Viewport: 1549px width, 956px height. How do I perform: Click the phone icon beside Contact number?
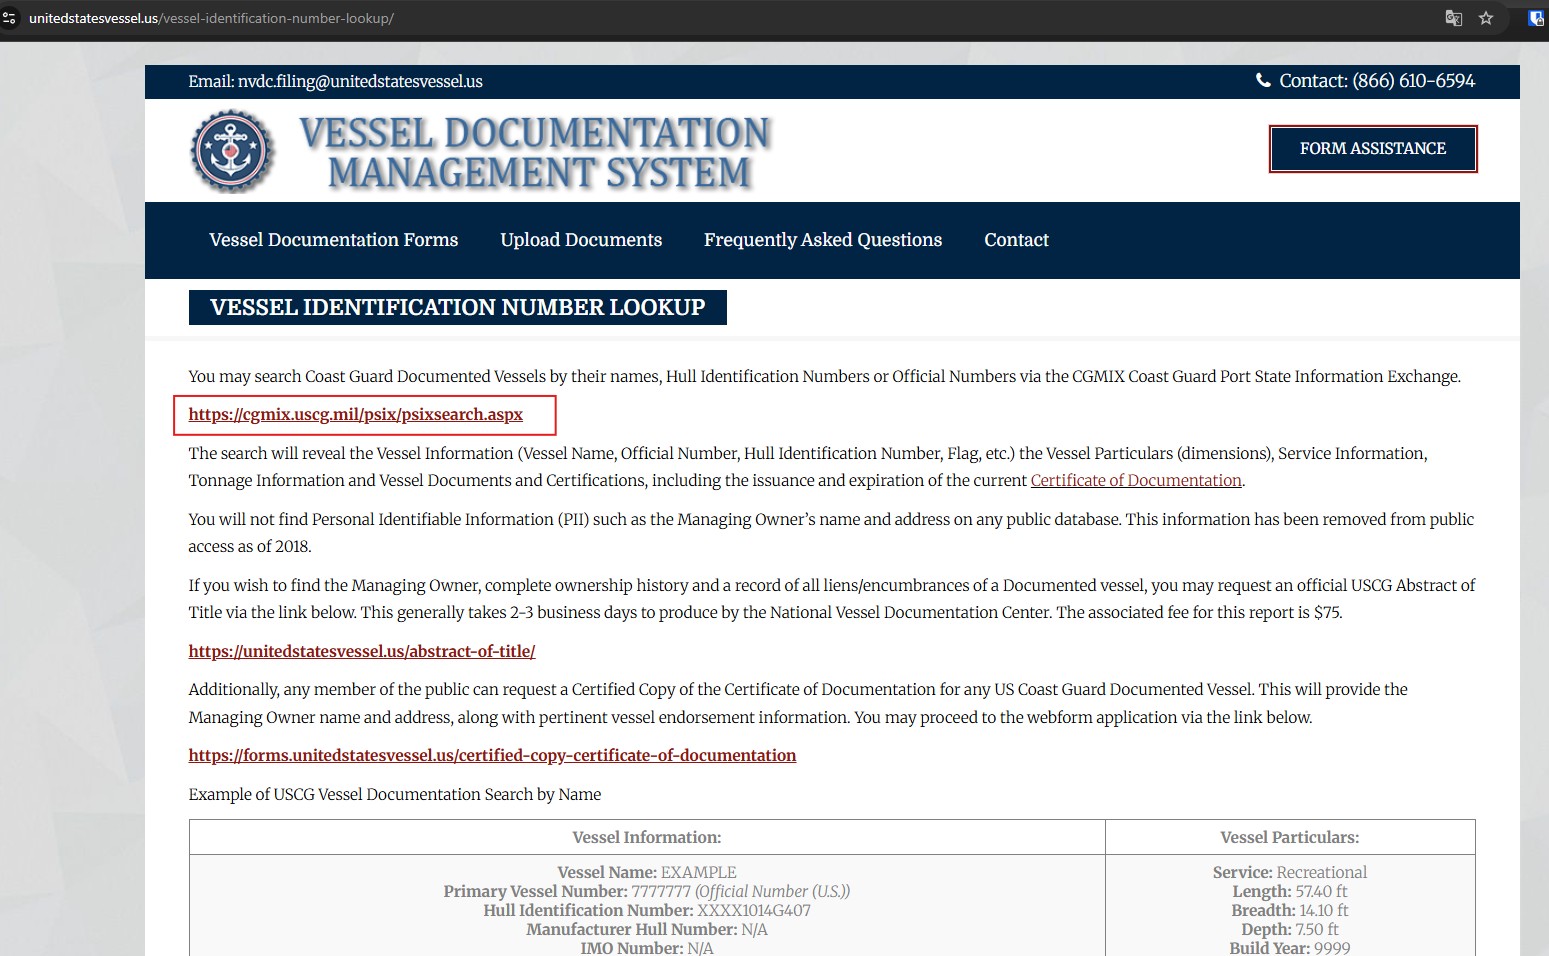click(x=1263, y=81)
